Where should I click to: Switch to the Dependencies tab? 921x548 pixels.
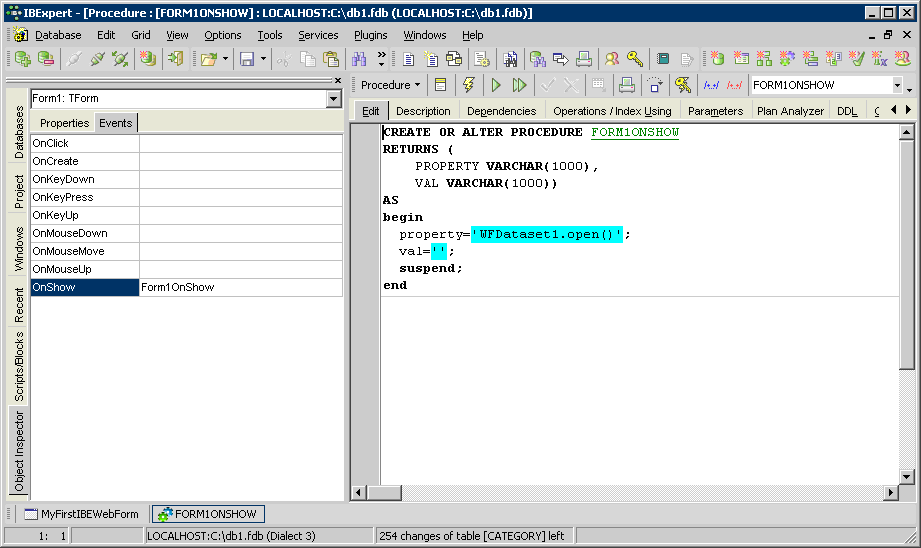pyautogui.click(x=501, y=111)
